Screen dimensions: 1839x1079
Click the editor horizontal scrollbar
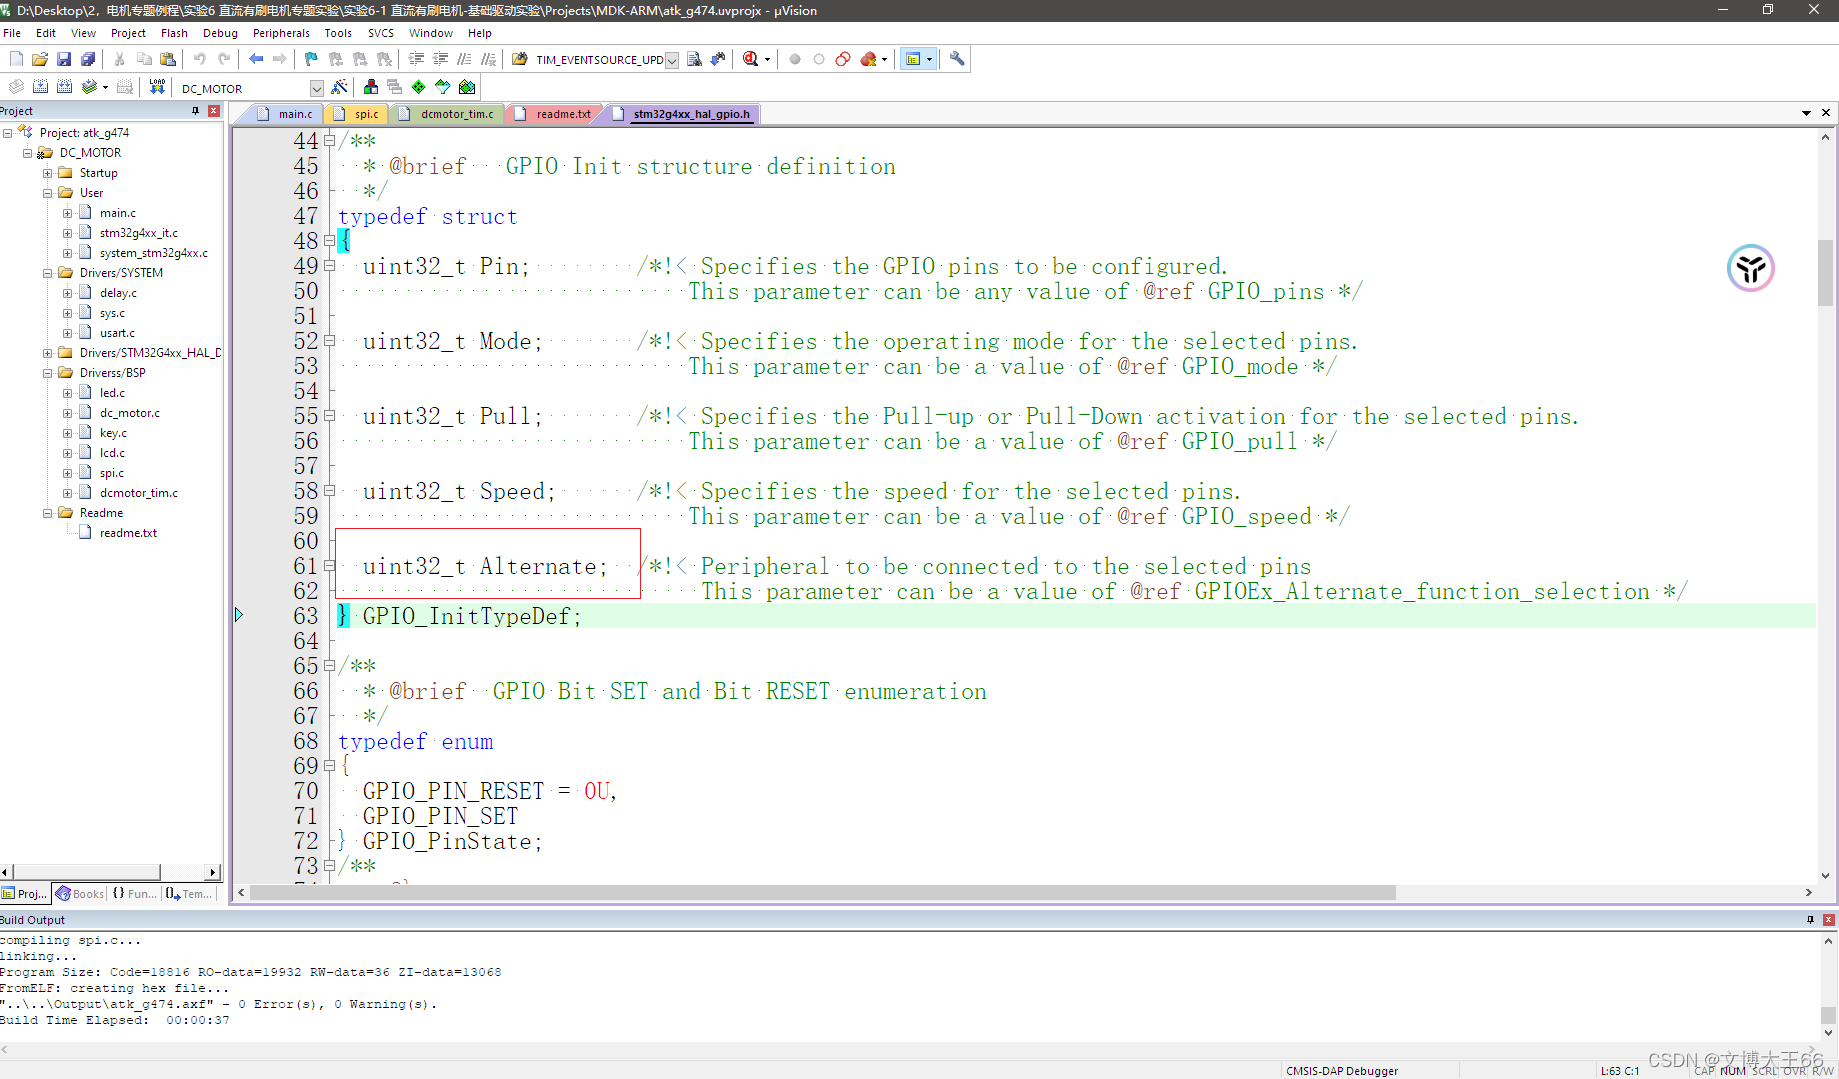(822, 892)
